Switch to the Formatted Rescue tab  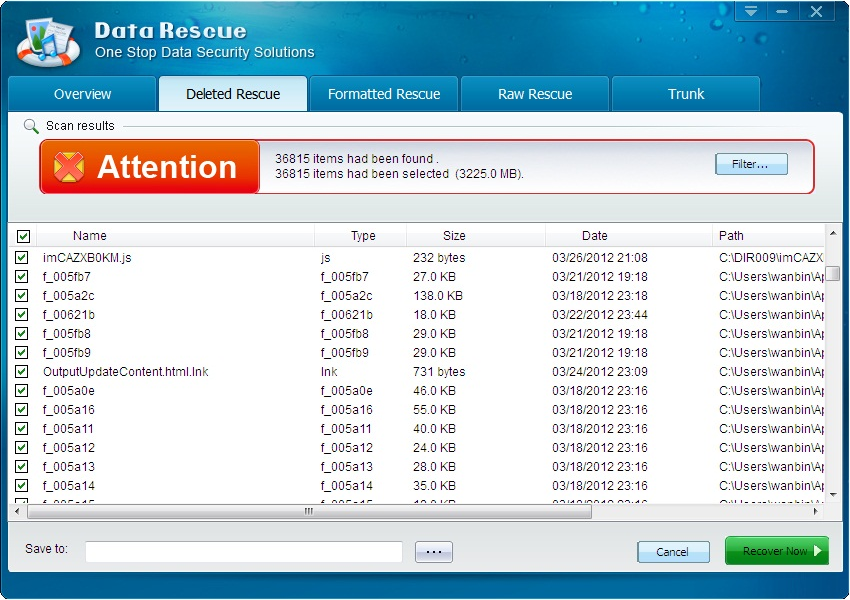click(x=384, y=94)
